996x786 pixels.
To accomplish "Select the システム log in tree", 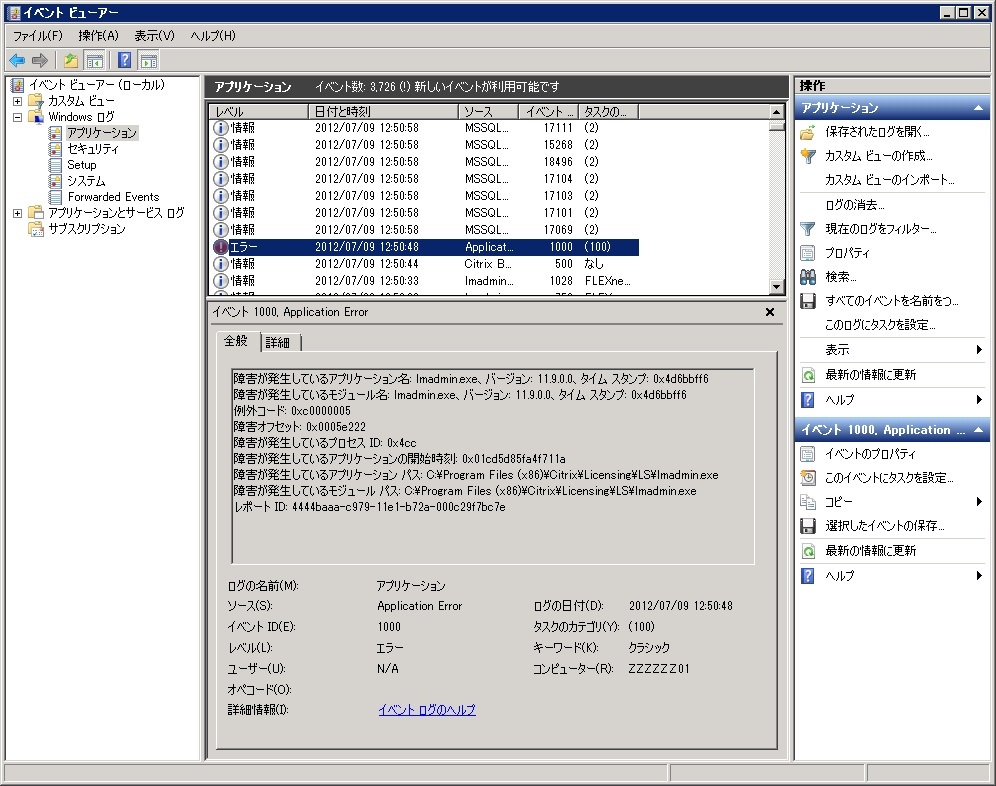I will click(86, 181).
